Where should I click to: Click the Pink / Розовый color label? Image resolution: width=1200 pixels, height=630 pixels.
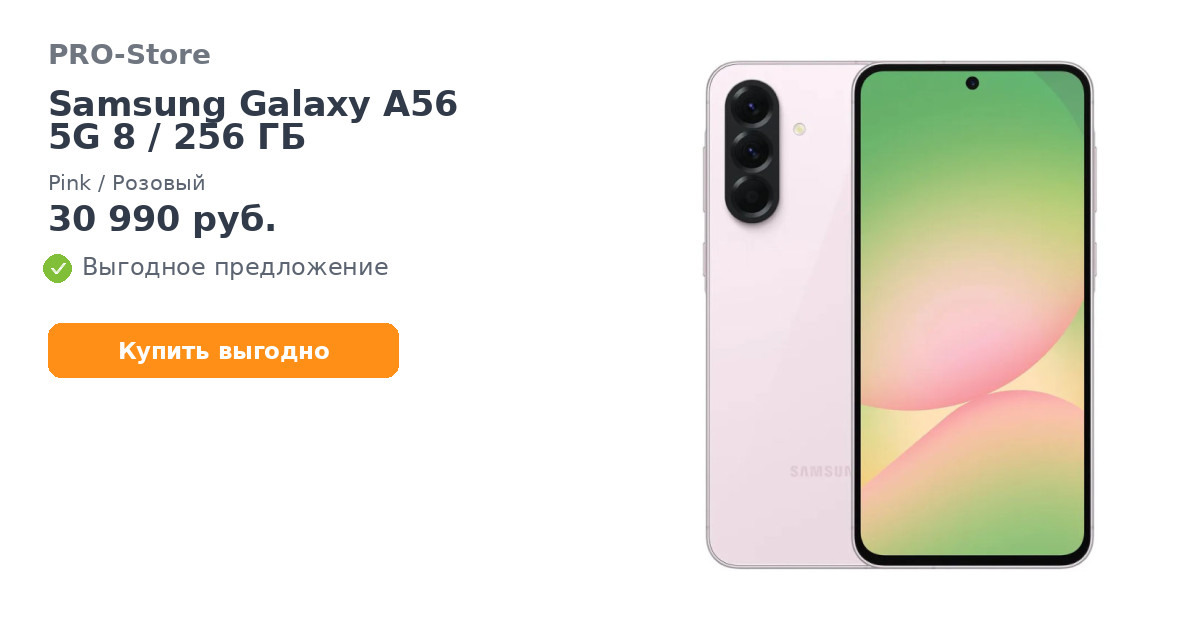[127, 183]
